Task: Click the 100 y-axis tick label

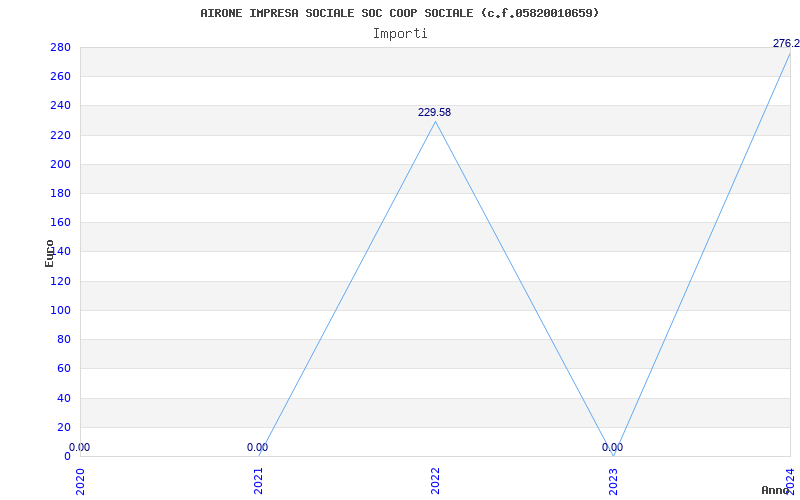Action: click(60, 310)
